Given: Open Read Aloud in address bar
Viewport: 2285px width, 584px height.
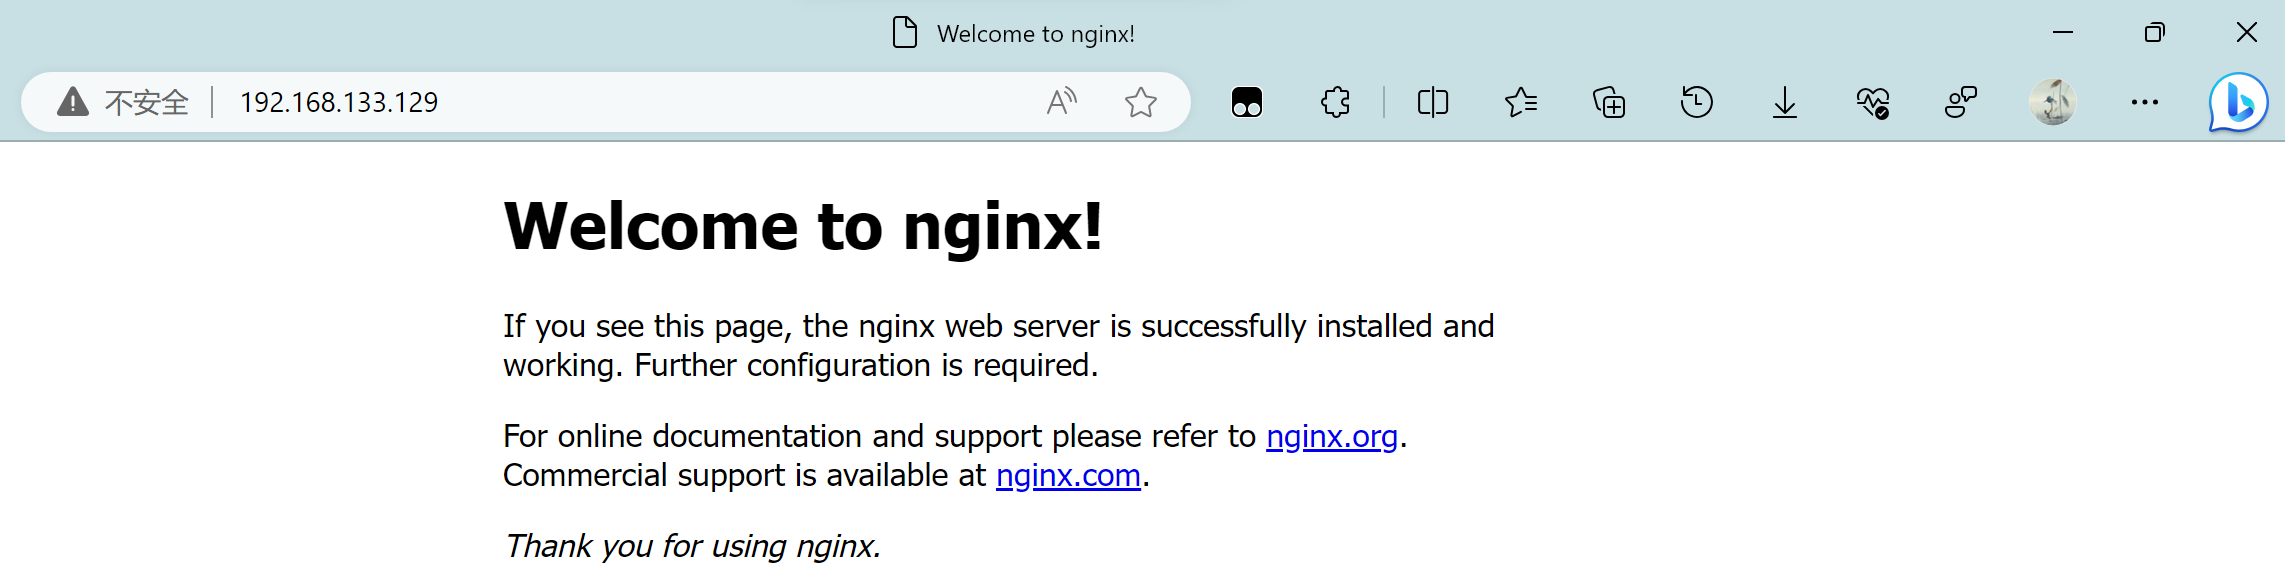Looking at the screenshot, I should click(x=1062, y=102).
